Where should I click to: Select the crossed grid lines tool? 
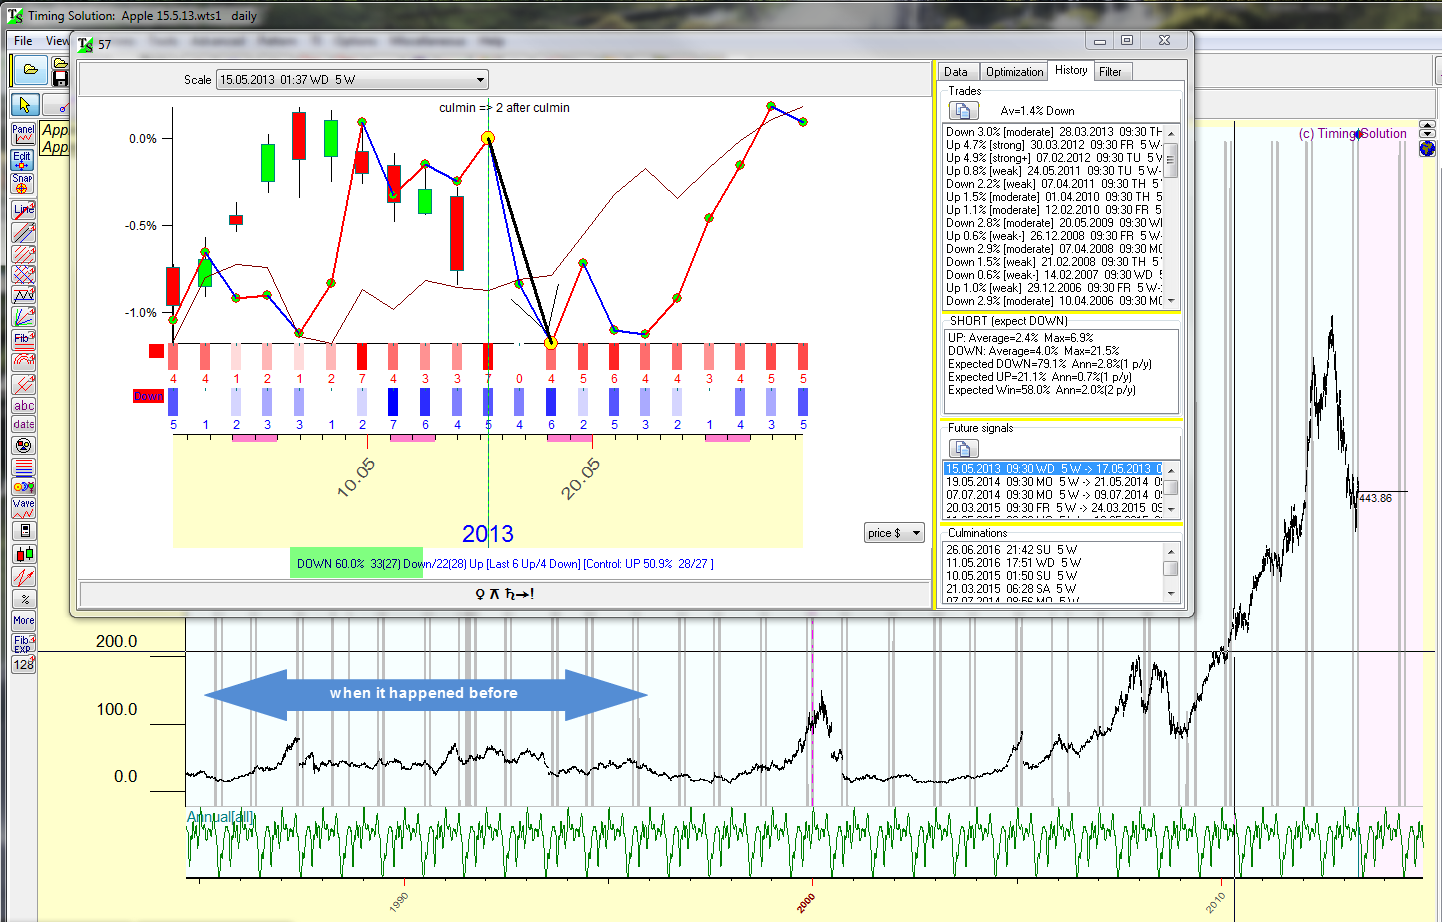[x=23, y=274]
